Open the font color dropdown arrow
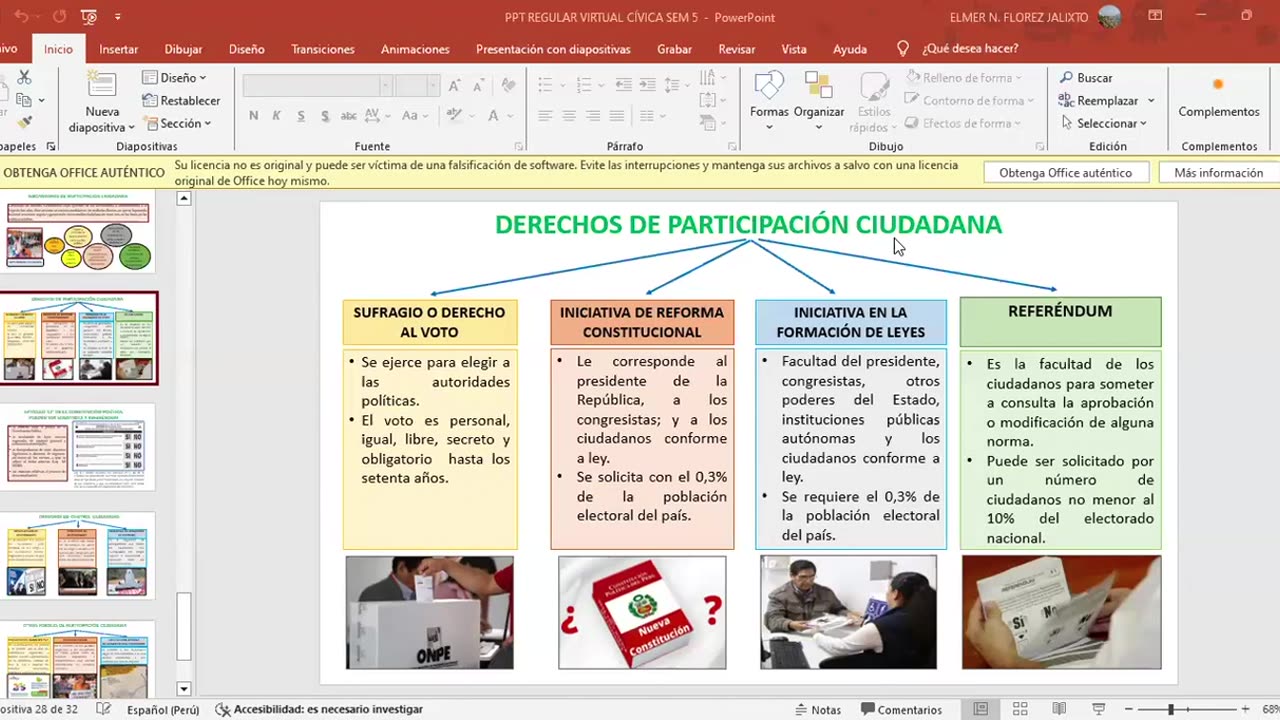The width and height of the screenshot is (1280, 720). [511, 116]
